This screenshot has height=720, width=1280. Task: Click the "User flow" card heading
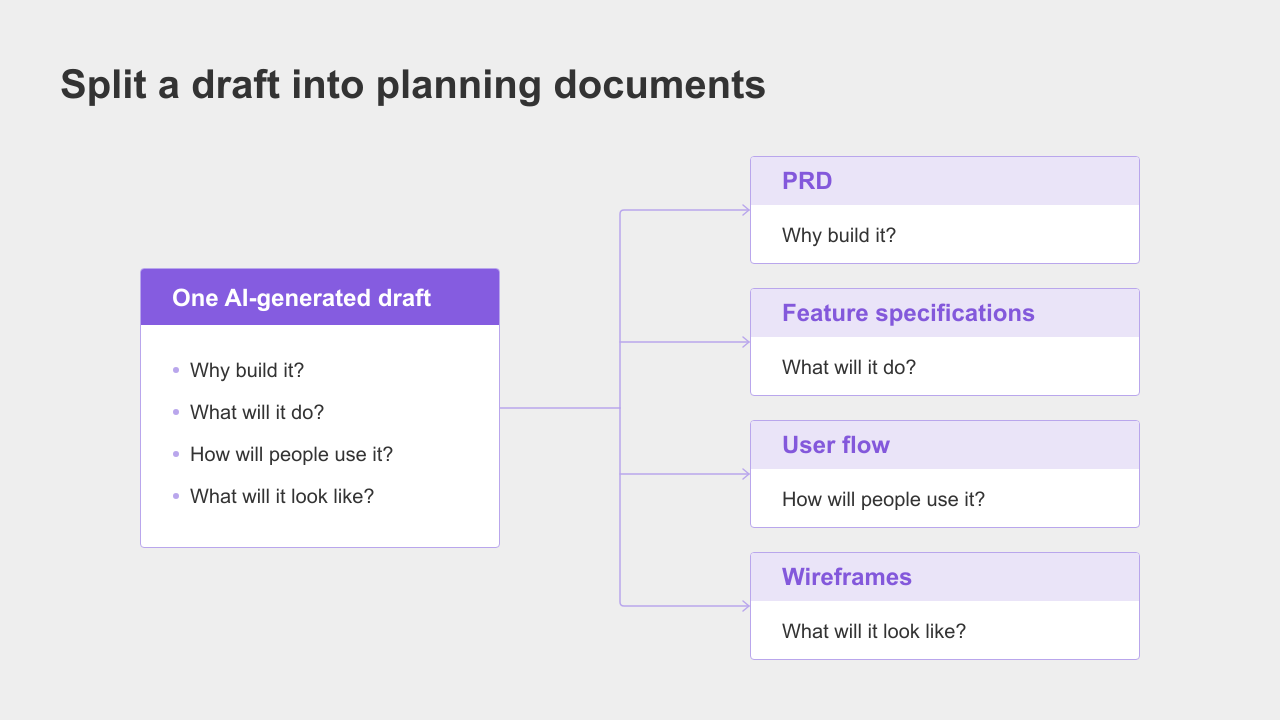click(x=836, y=445)
